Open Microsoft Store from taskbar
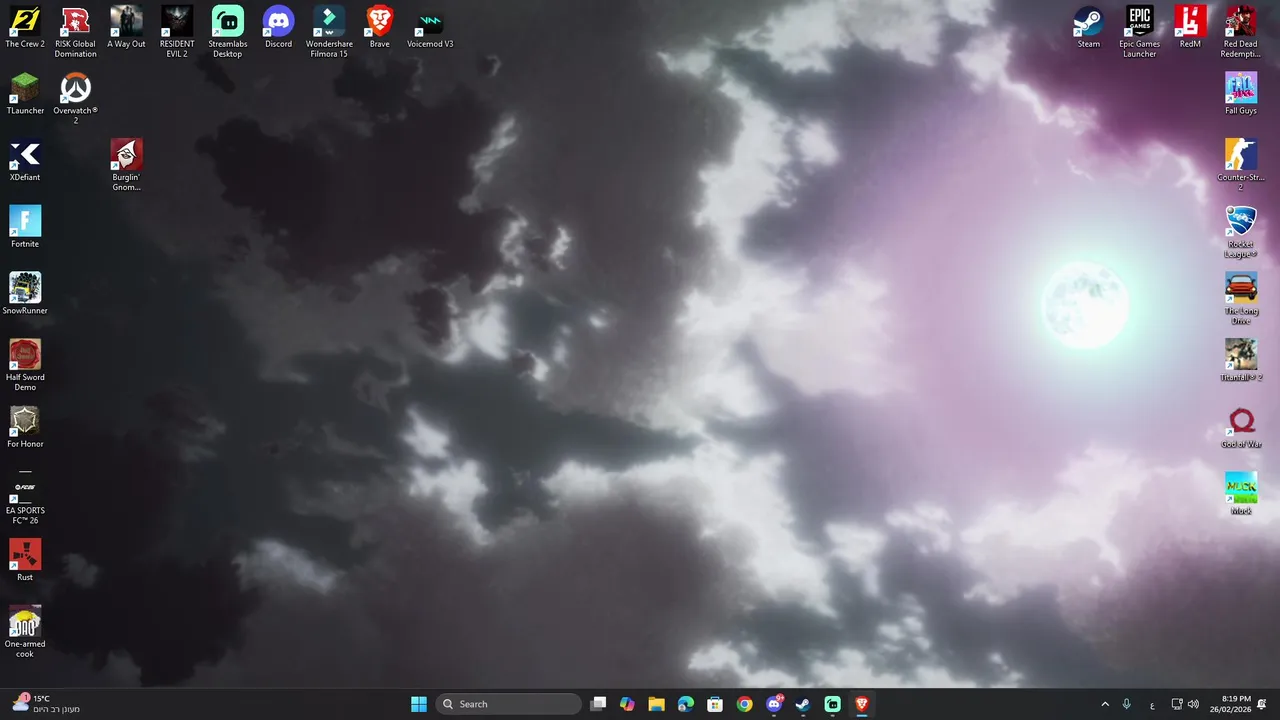The height and width of the screenshot is (720, 1280). click(x=715, y=704)
